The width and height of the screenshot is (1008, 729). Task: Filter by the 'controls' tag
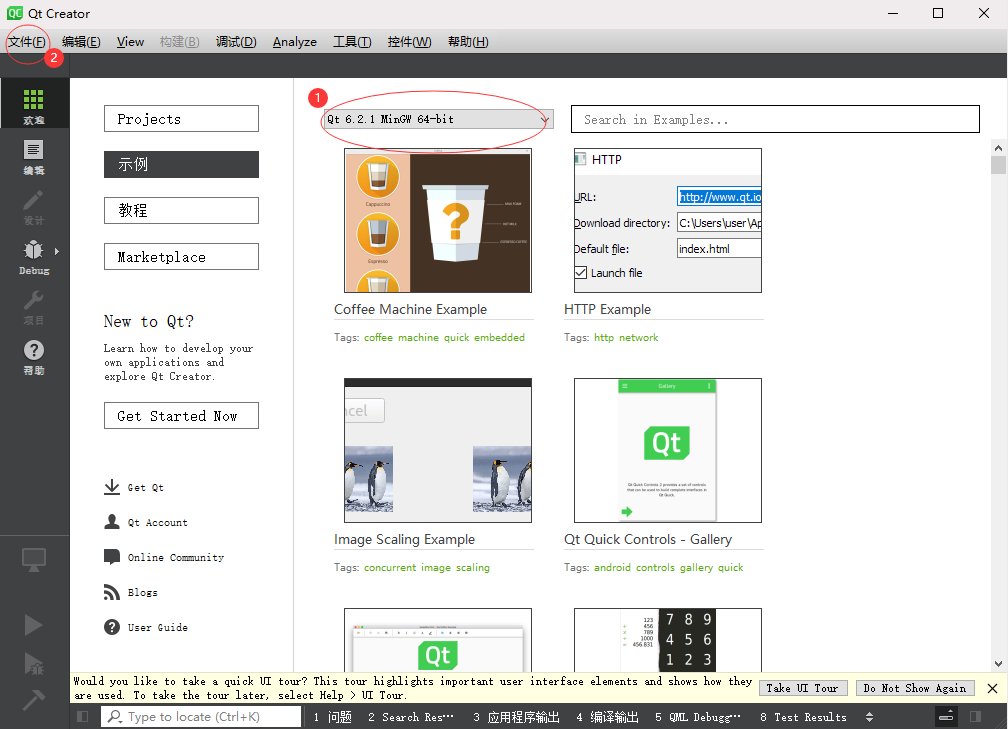(x=655, y=568)
